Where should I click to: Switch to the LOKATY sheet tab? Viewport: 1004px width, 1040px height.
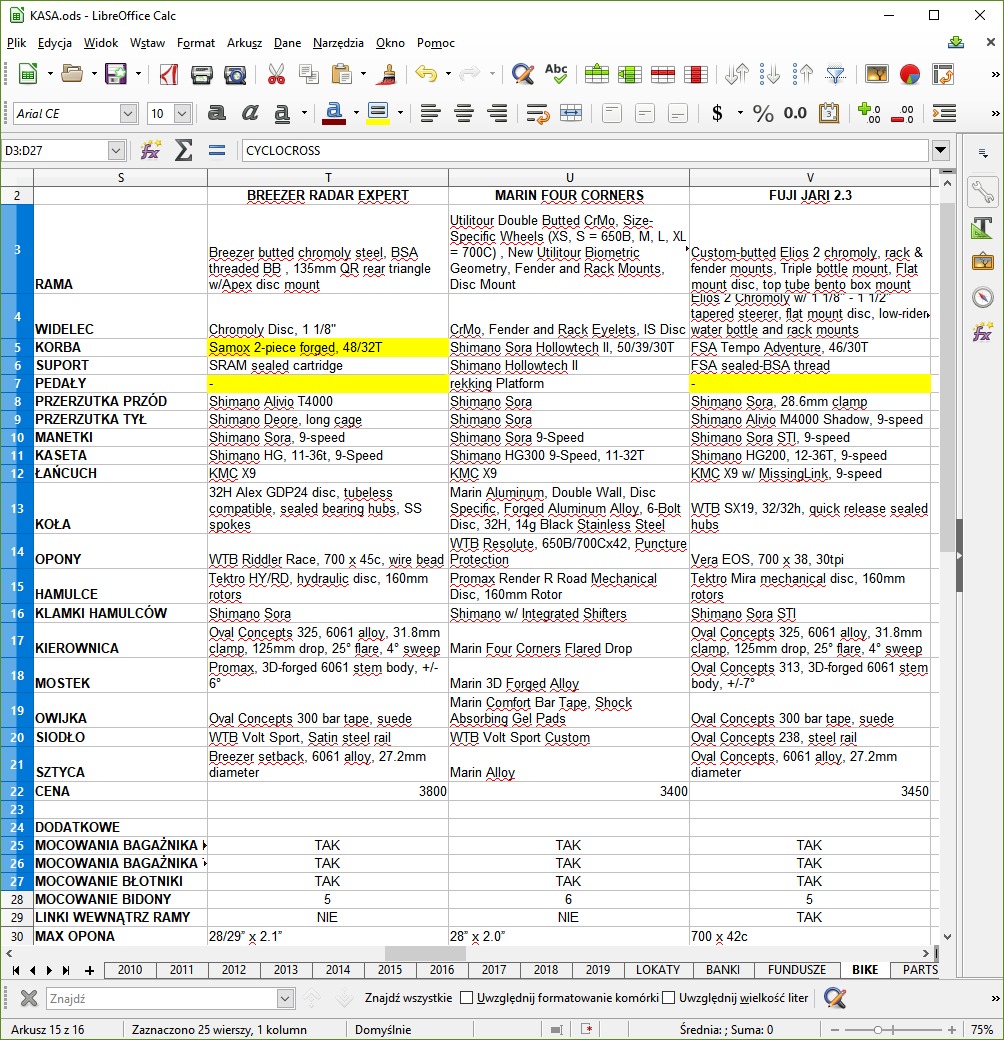pos(658,970)
